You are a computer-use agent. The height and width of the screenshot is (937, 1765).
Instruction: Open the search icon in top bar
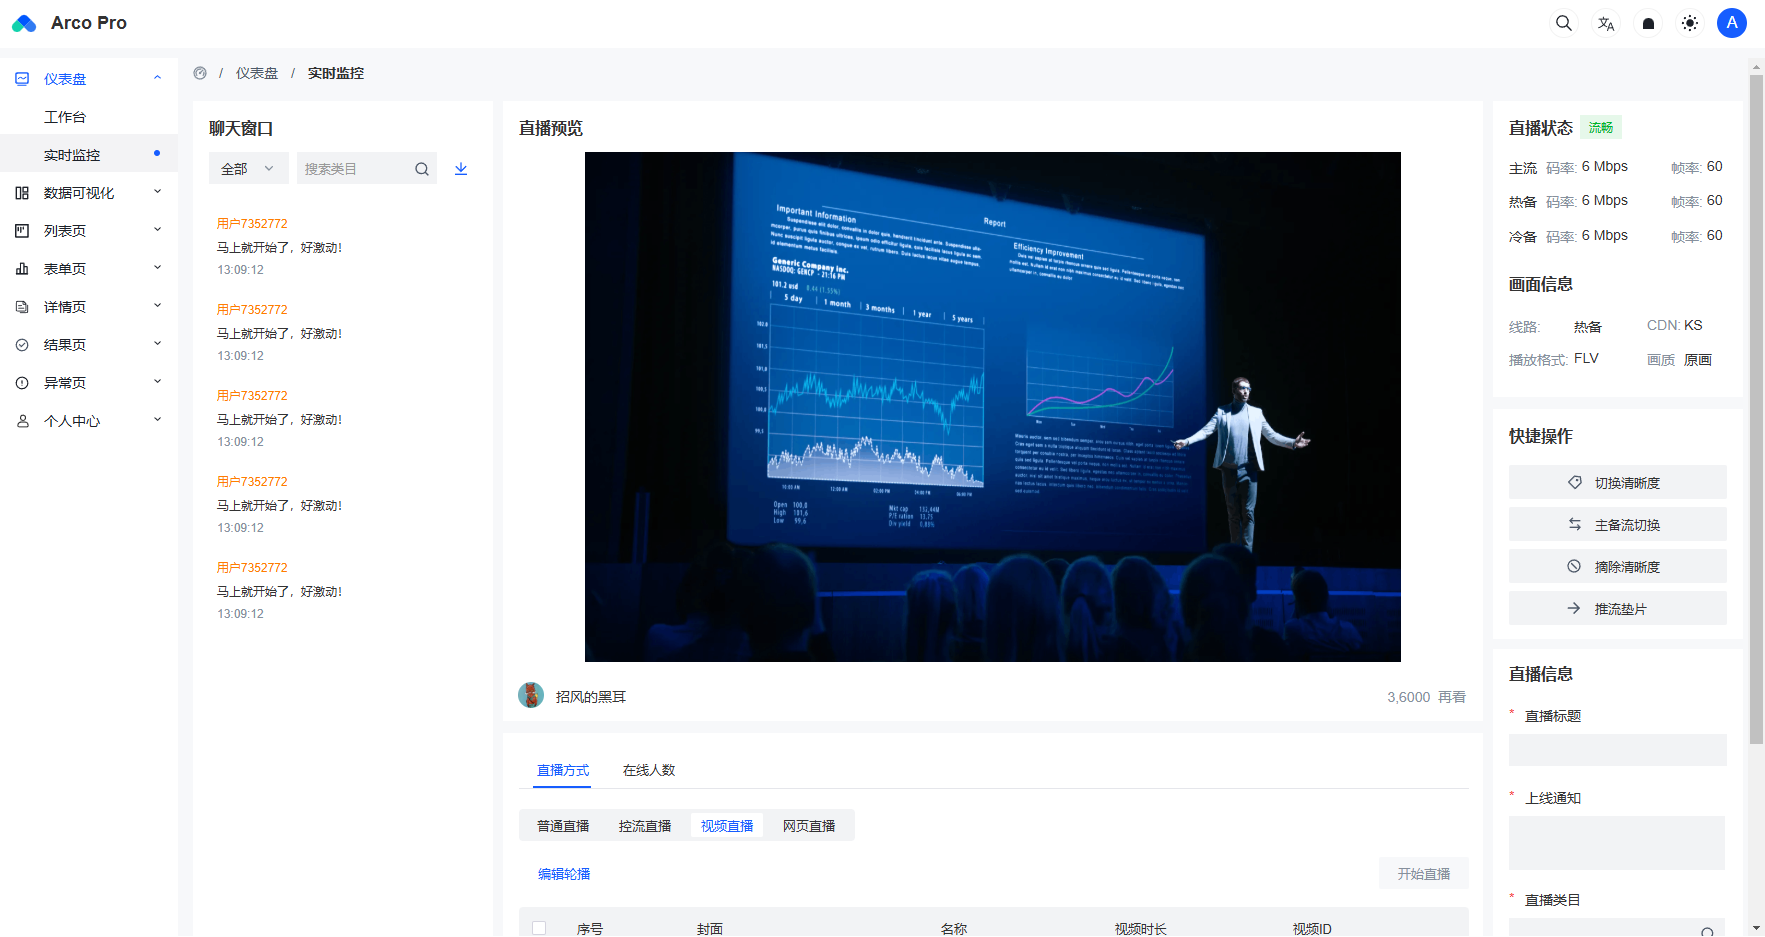tap(1564, 23)
